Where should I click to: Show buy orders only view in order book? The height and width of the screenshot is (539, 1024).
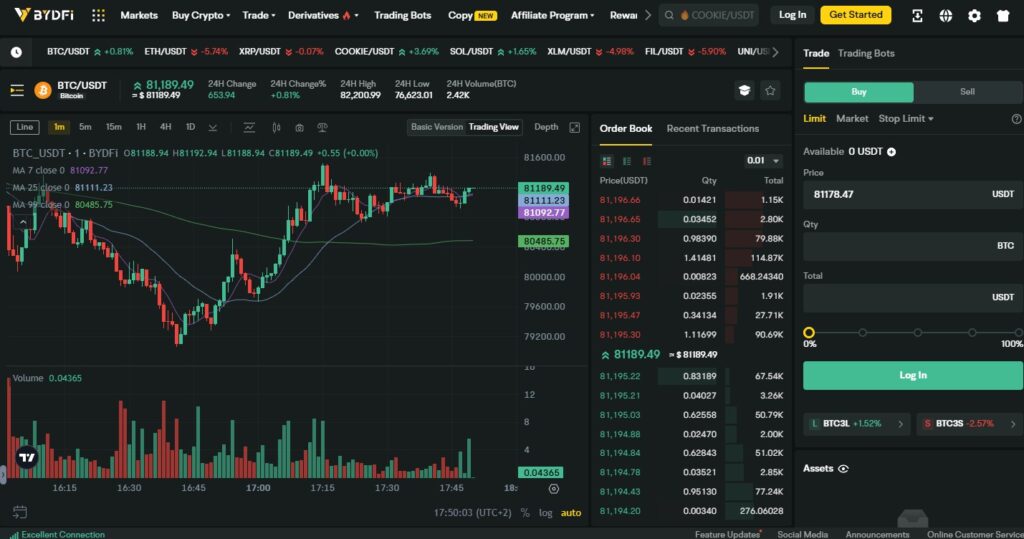pos(627,161)
